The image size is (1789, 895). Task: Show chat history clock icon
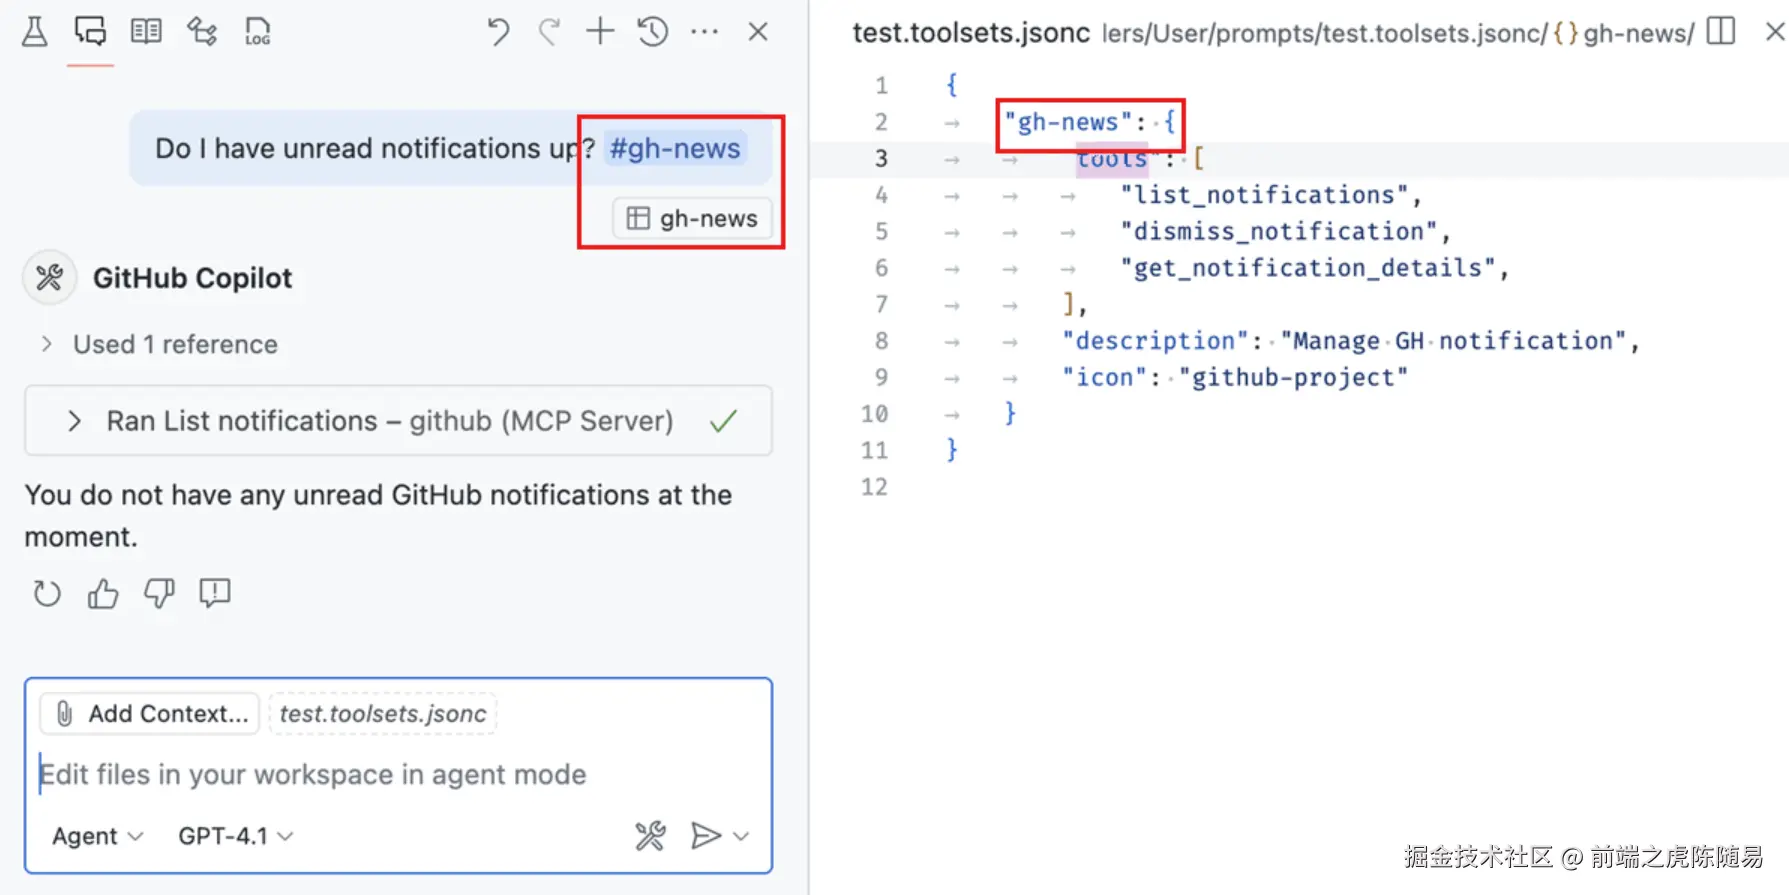pos(652,32)
